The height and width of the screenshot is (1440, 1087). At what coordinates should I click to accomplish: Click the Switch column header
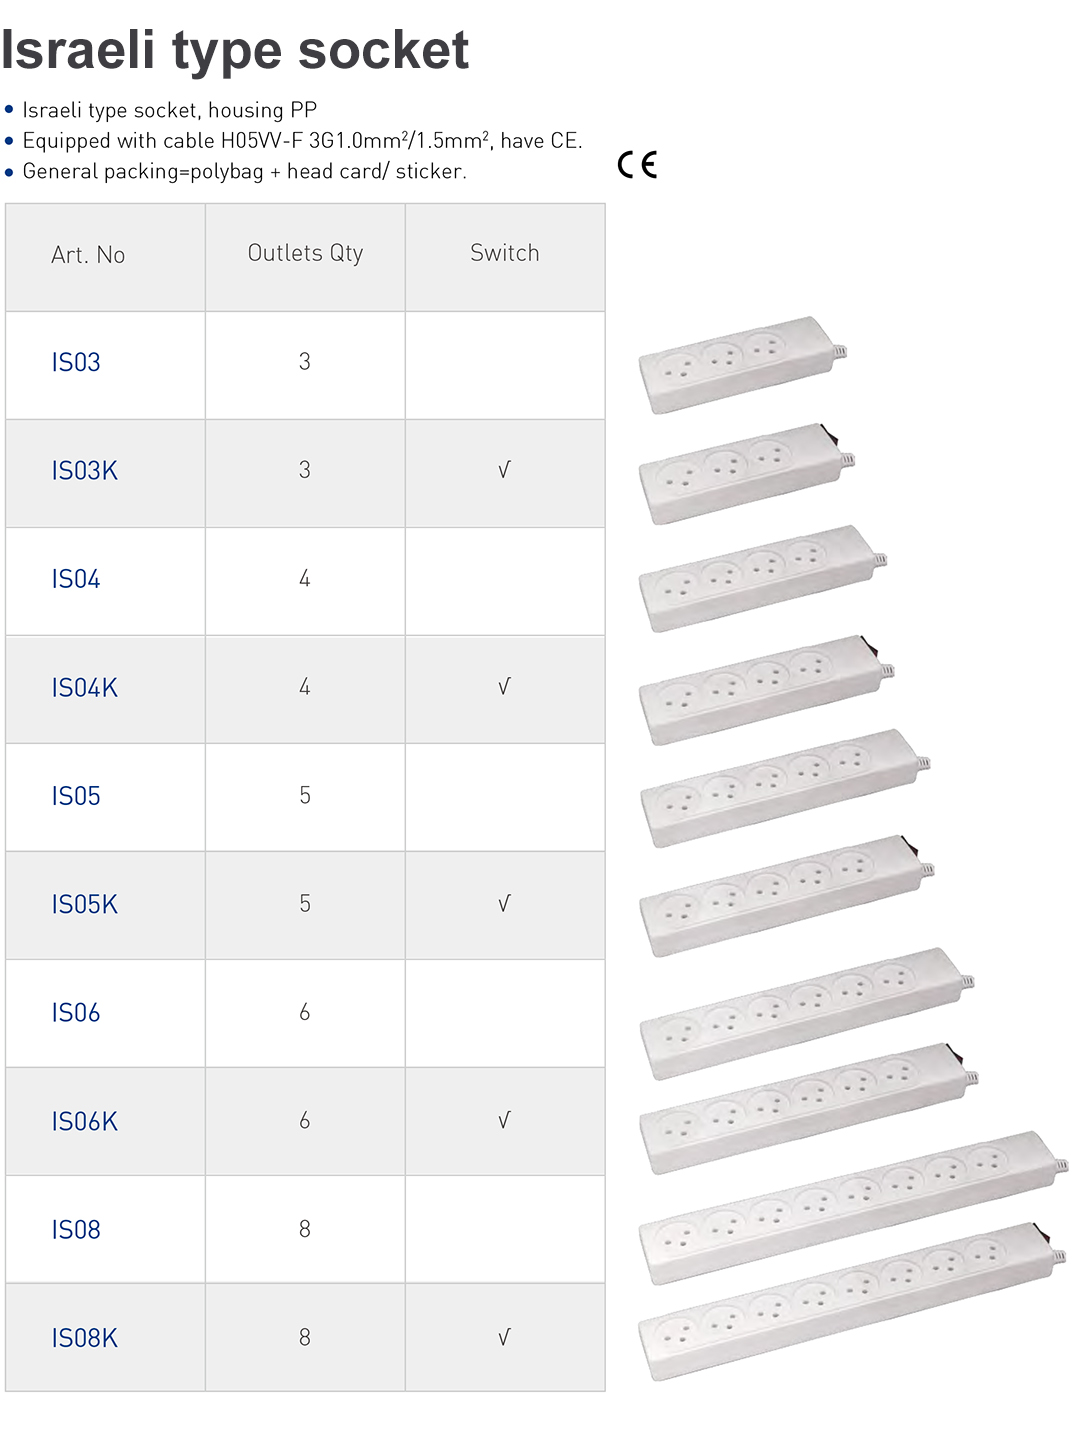(x=504, y=253)
